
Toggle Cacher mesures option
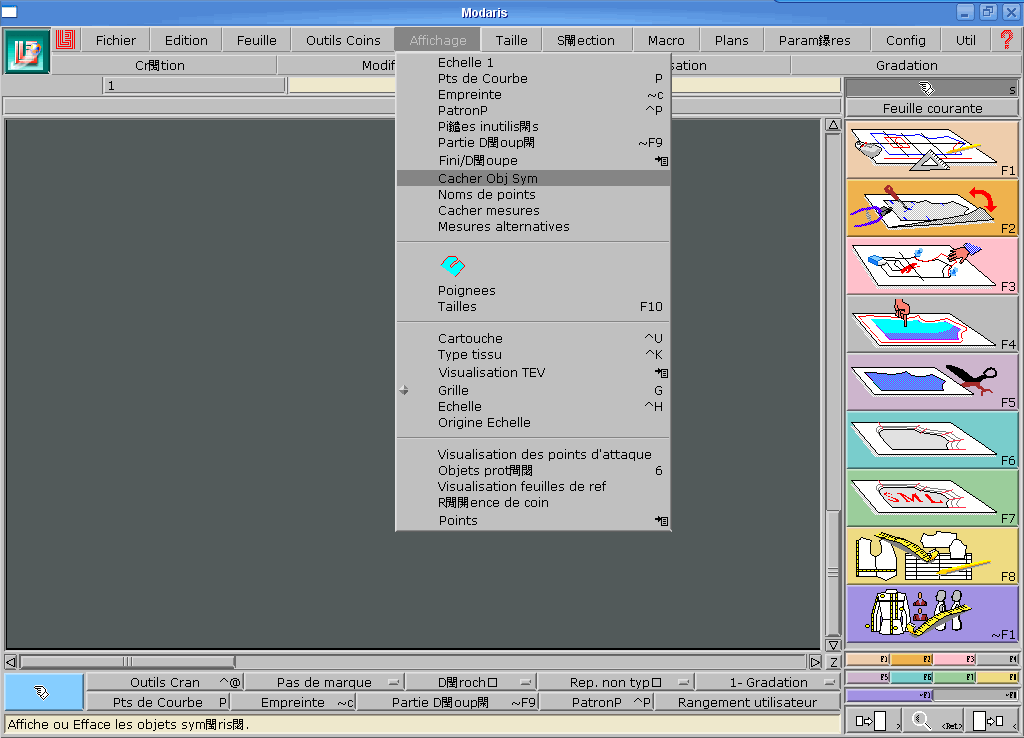pos(534,210)
